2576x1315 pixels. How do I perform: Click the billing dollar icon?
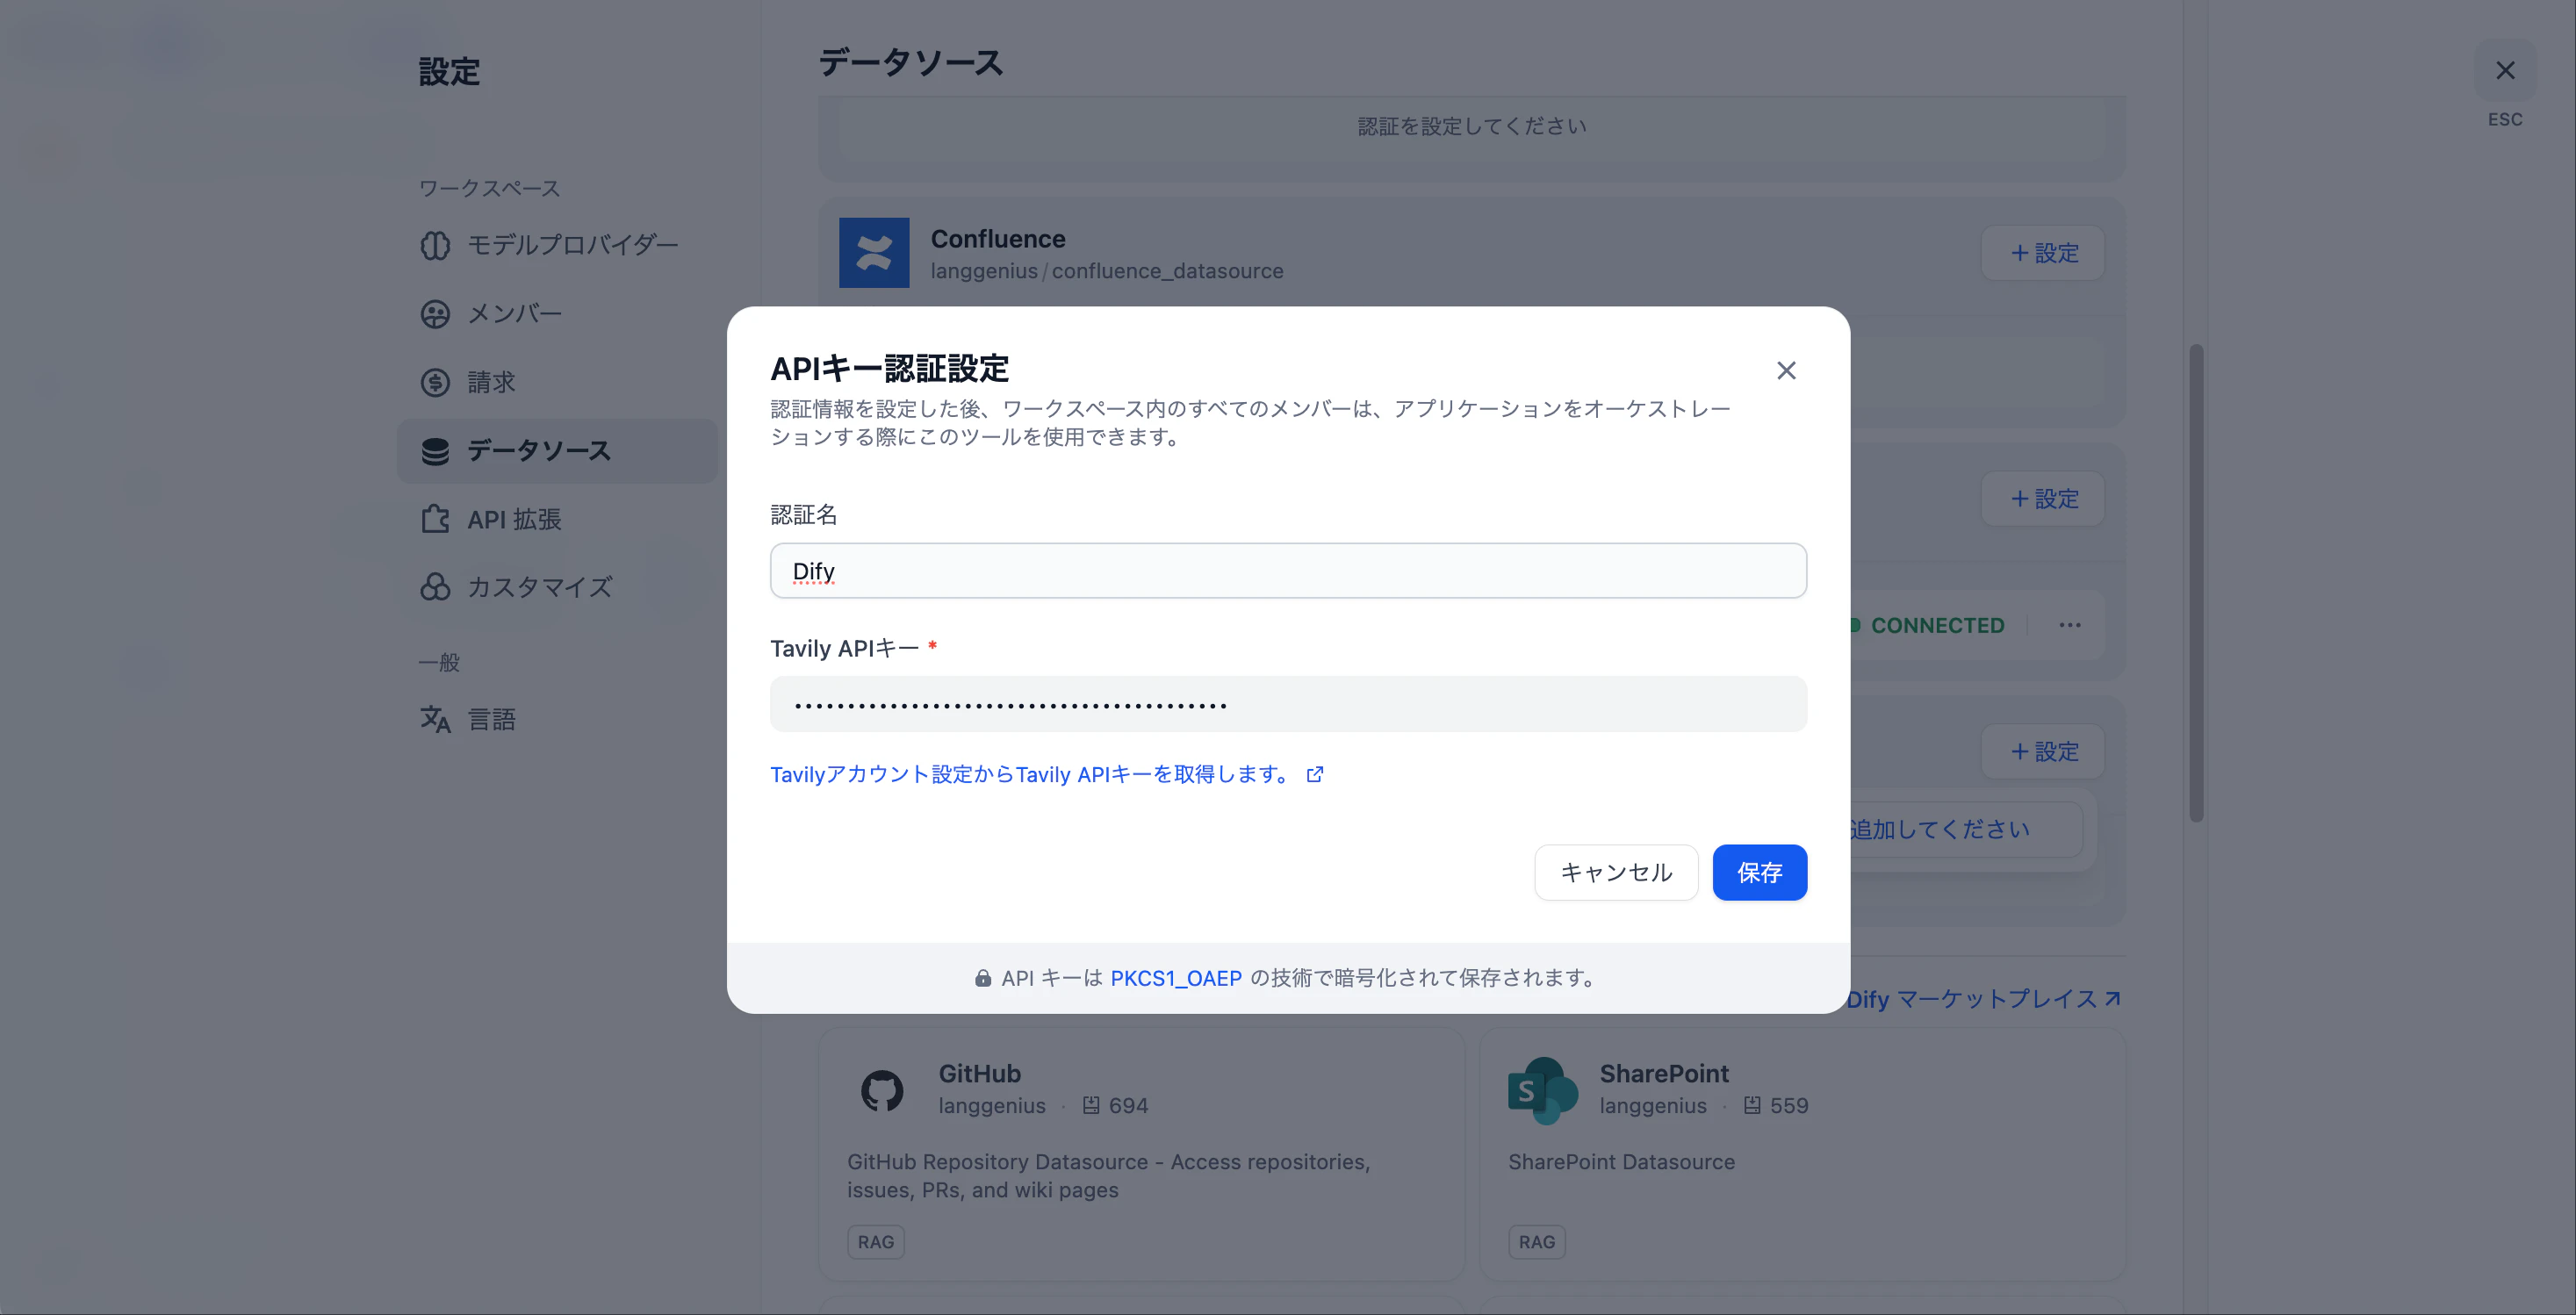pos(435,382)
